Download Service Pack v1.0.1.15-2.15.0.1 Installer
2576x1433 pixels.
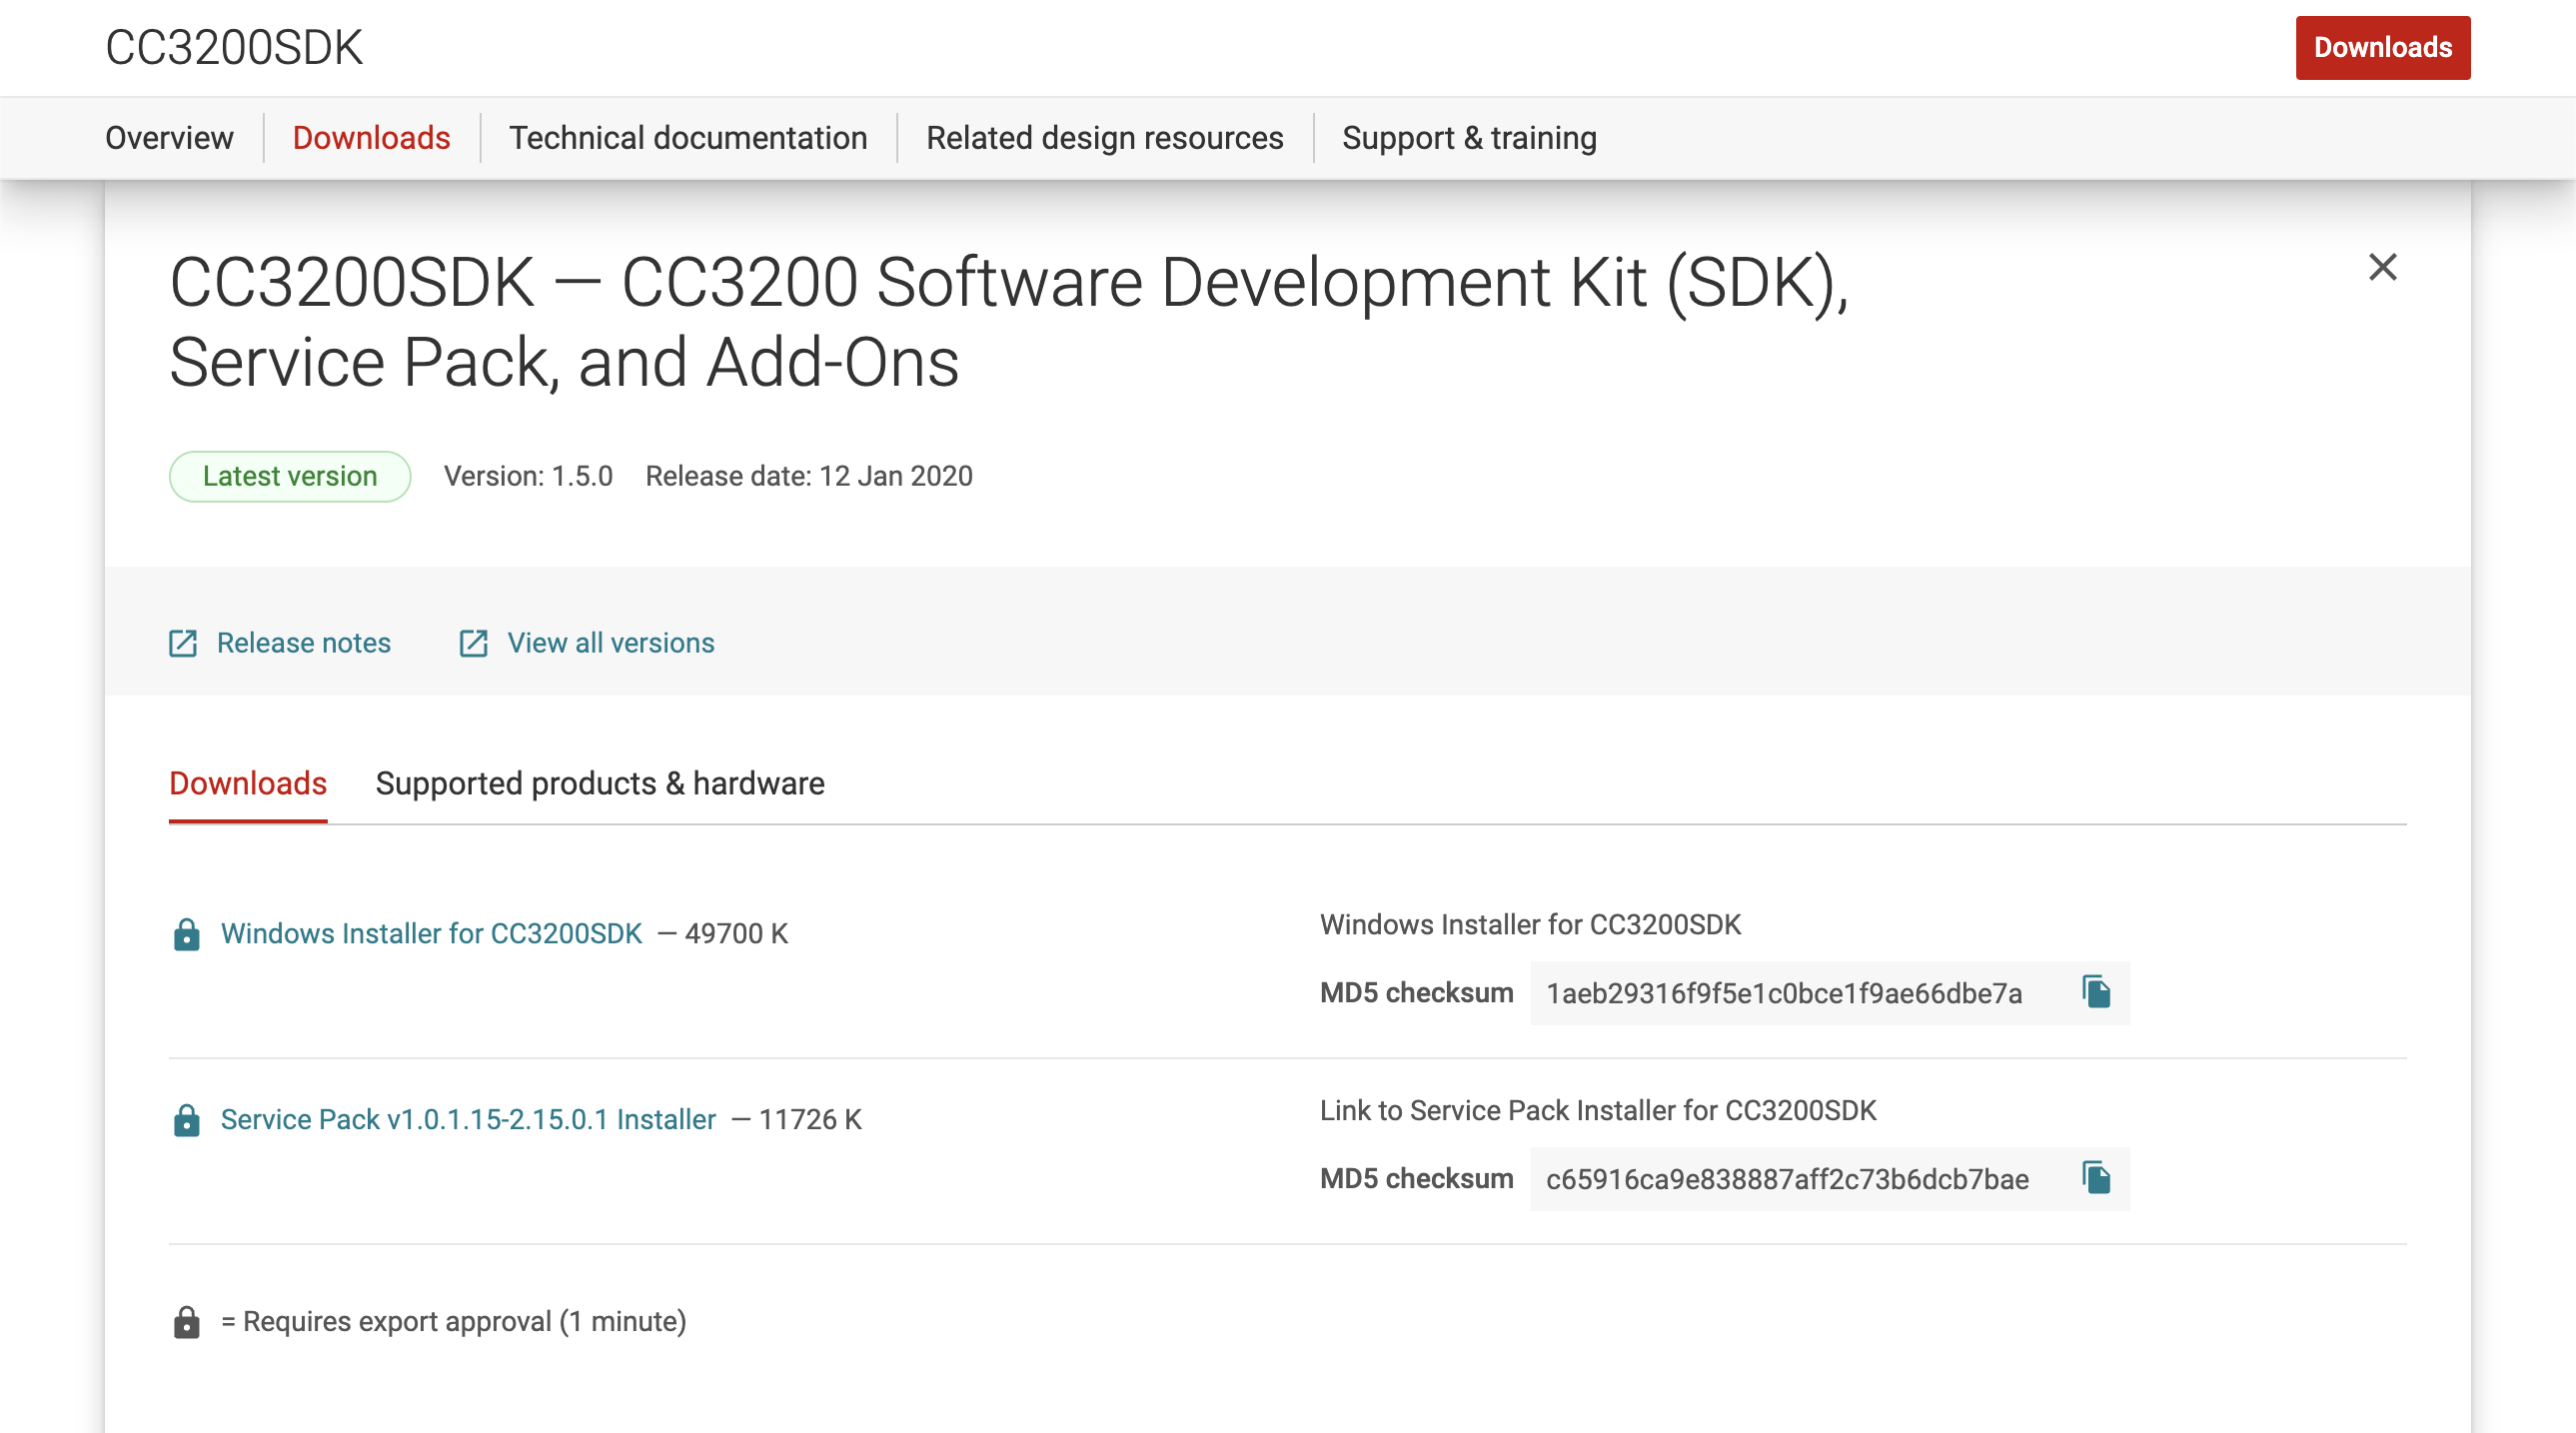pyautogui.click(x=468, y=1120)
